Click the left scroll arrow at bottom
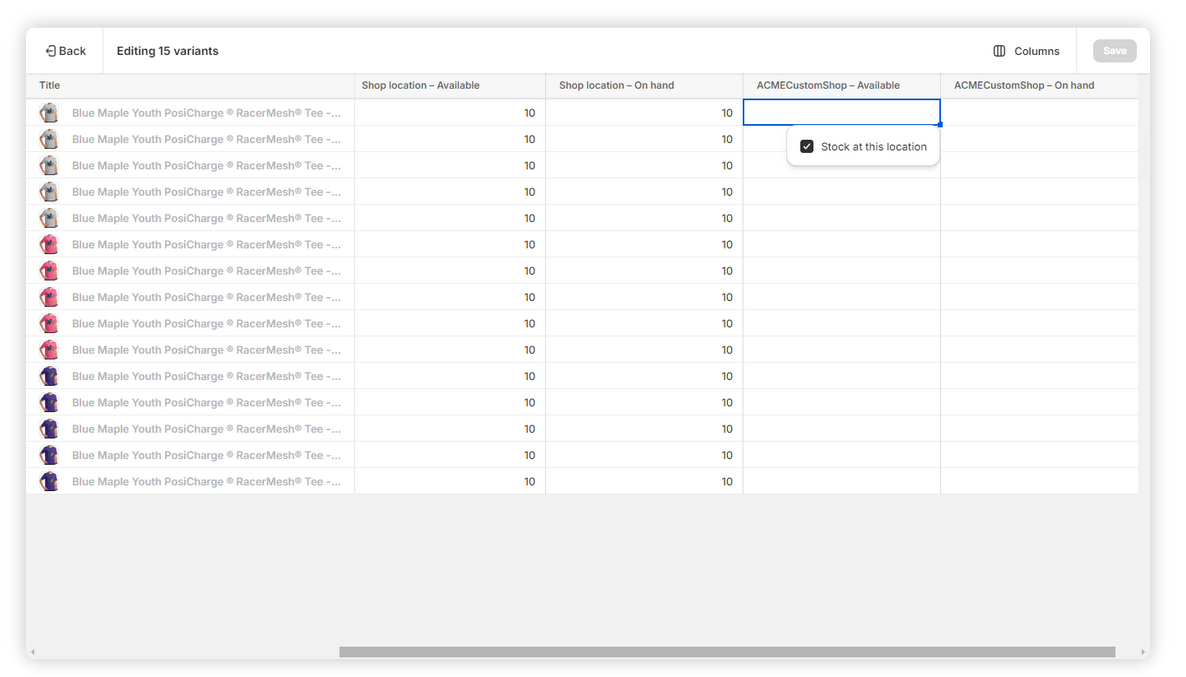 click(32, 652)
